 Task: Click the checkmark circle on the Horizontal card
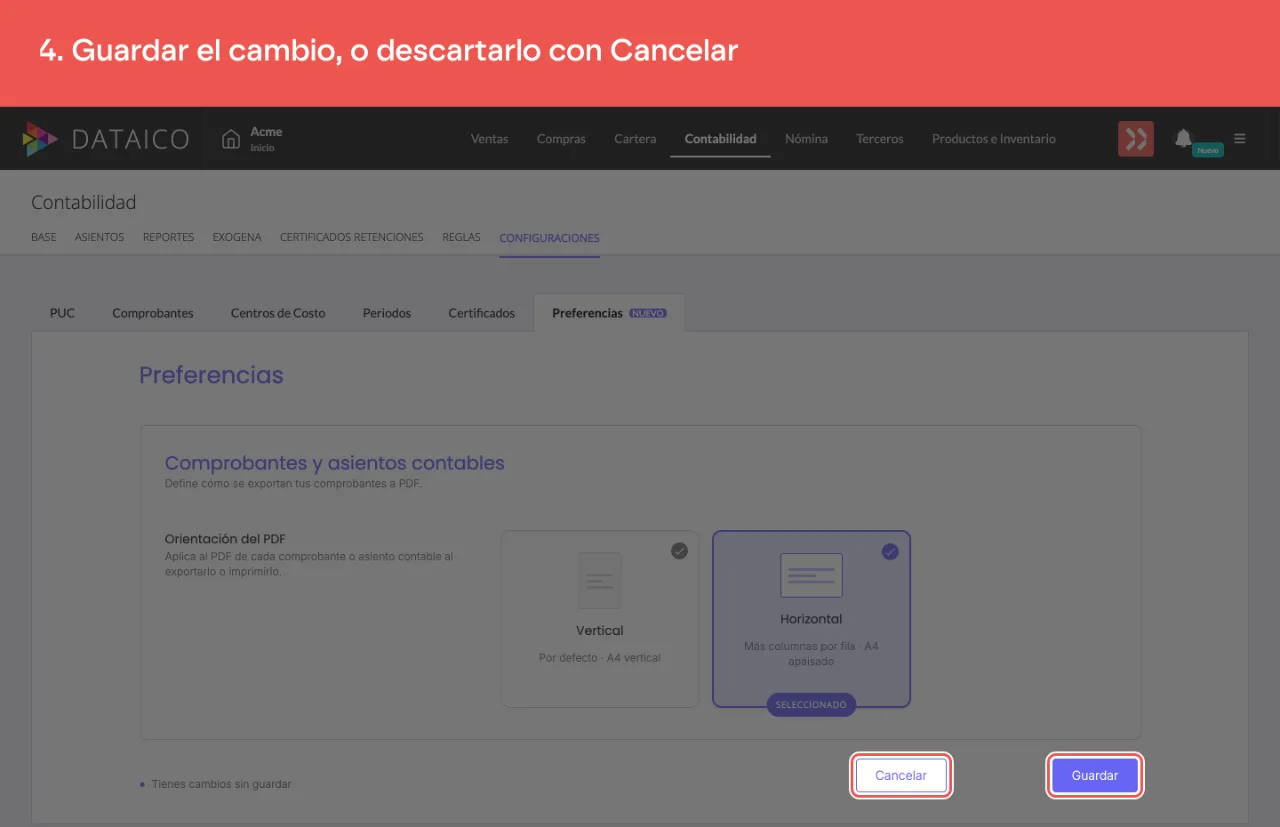click(x=890, y=551)
